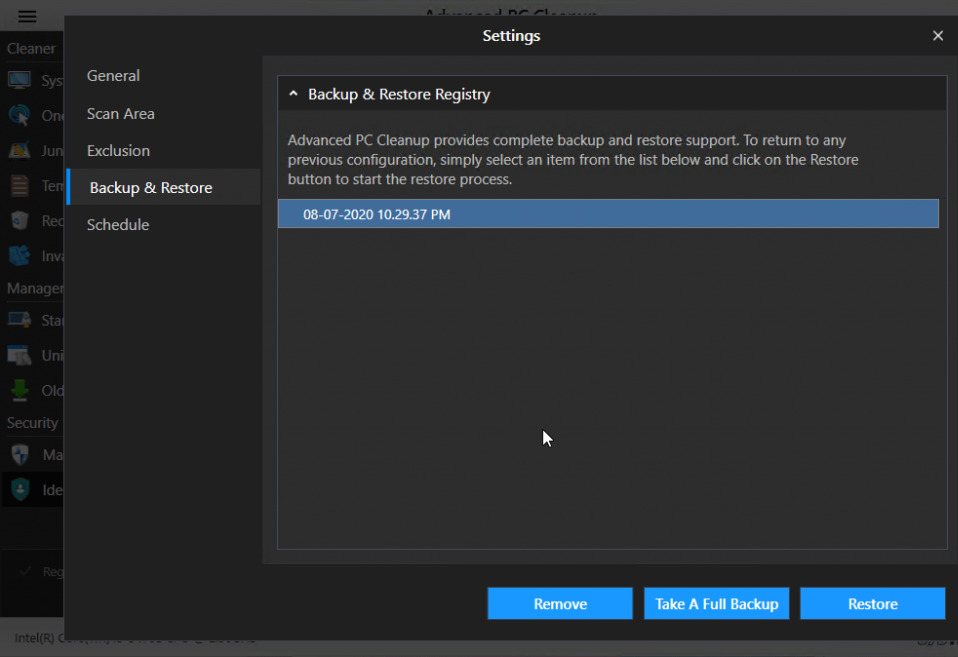
Task: Close the Settings dialog
Action: [x=938, y=35]
